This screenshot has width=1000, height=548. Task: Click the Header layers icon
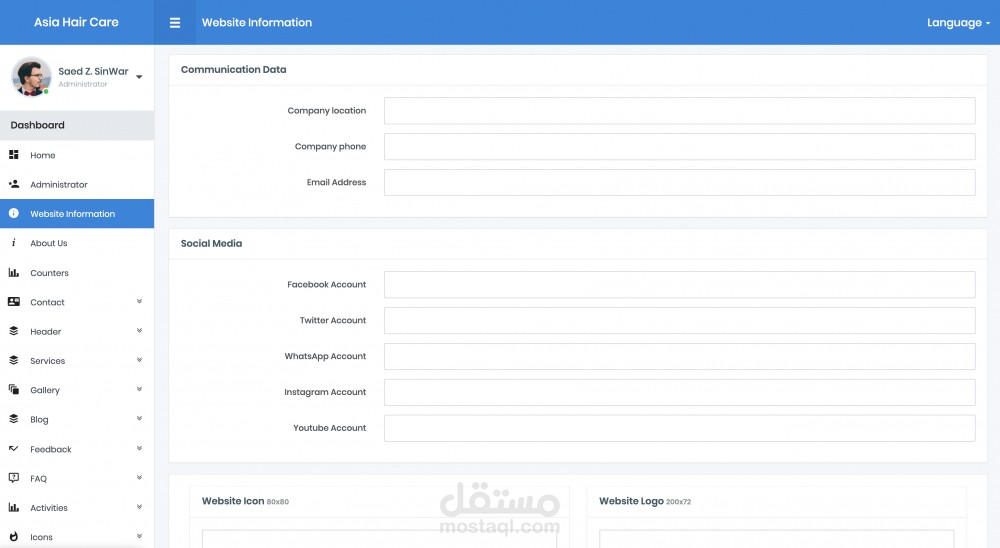[13, 331]
